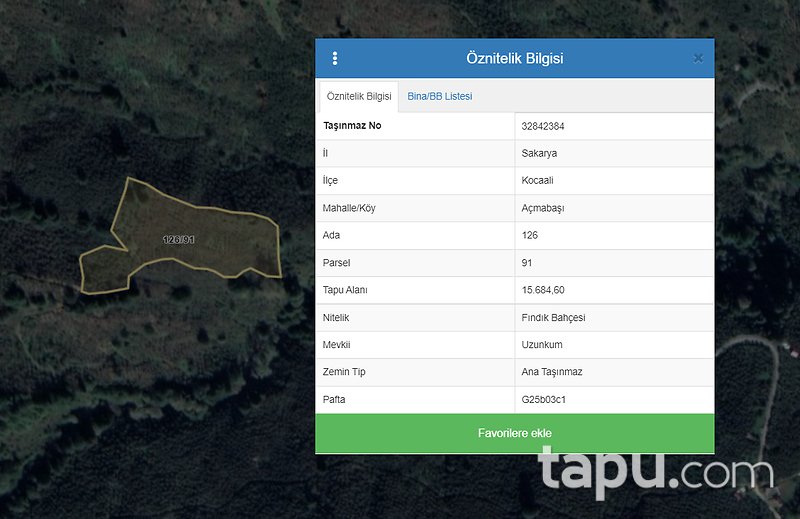Close the Öznitelik Bilgisi dialog
The image size is (800, 519).
(x=698, y=59)
